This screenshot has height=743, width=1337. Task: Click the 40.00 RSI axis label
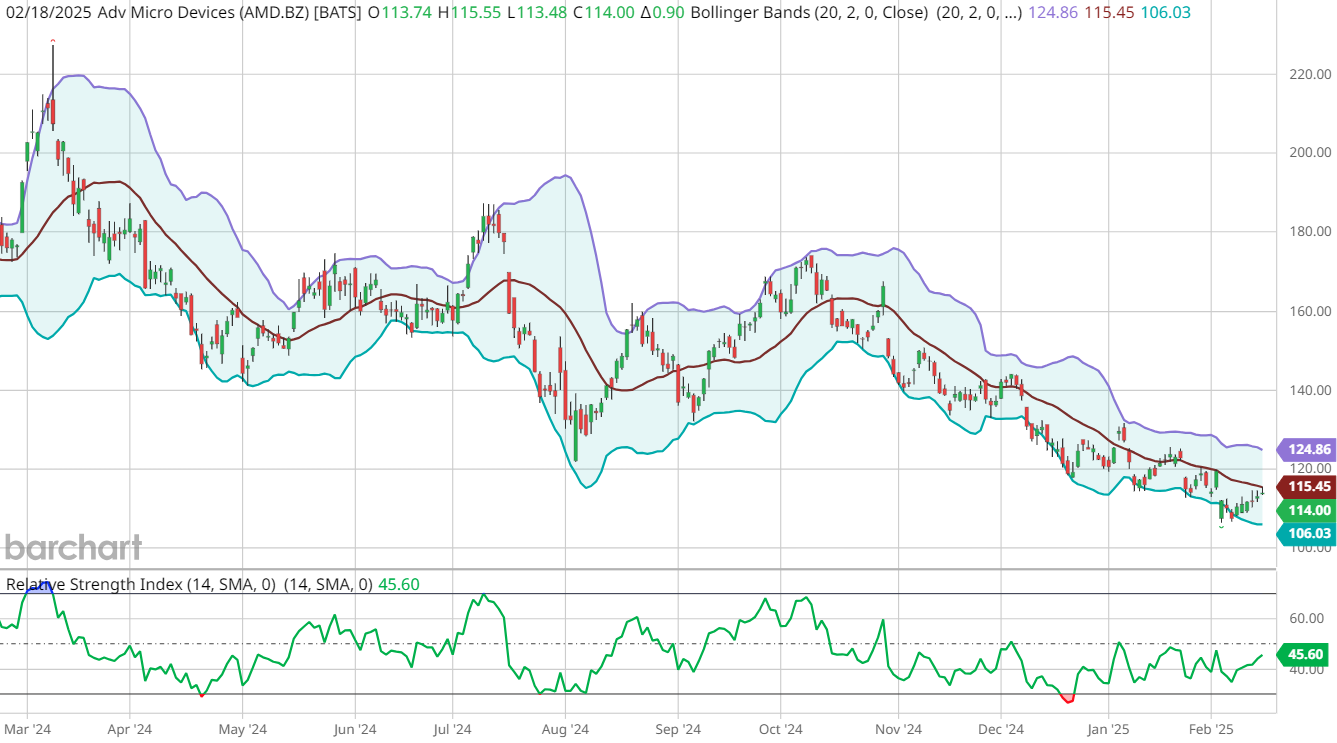(x=1306, y=669)
